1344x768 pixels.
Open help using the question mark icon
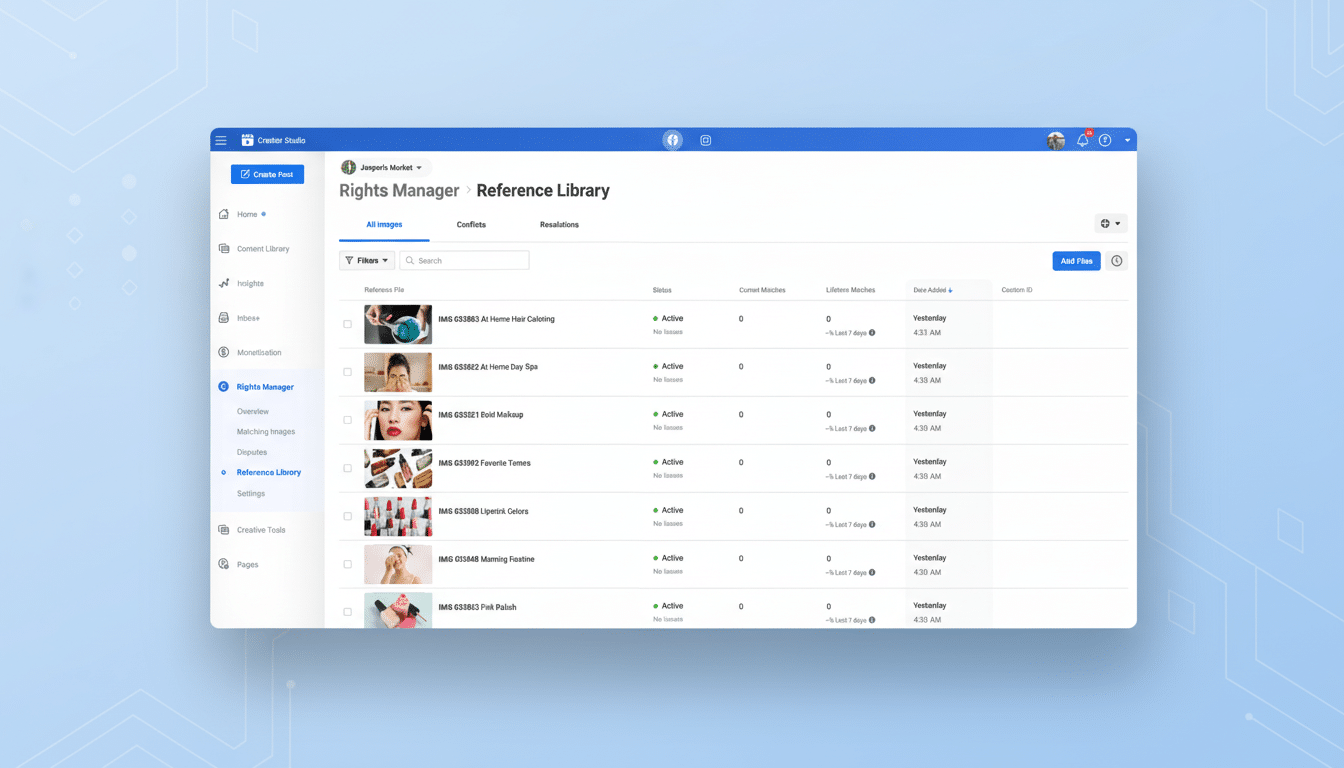(1105, 140)
